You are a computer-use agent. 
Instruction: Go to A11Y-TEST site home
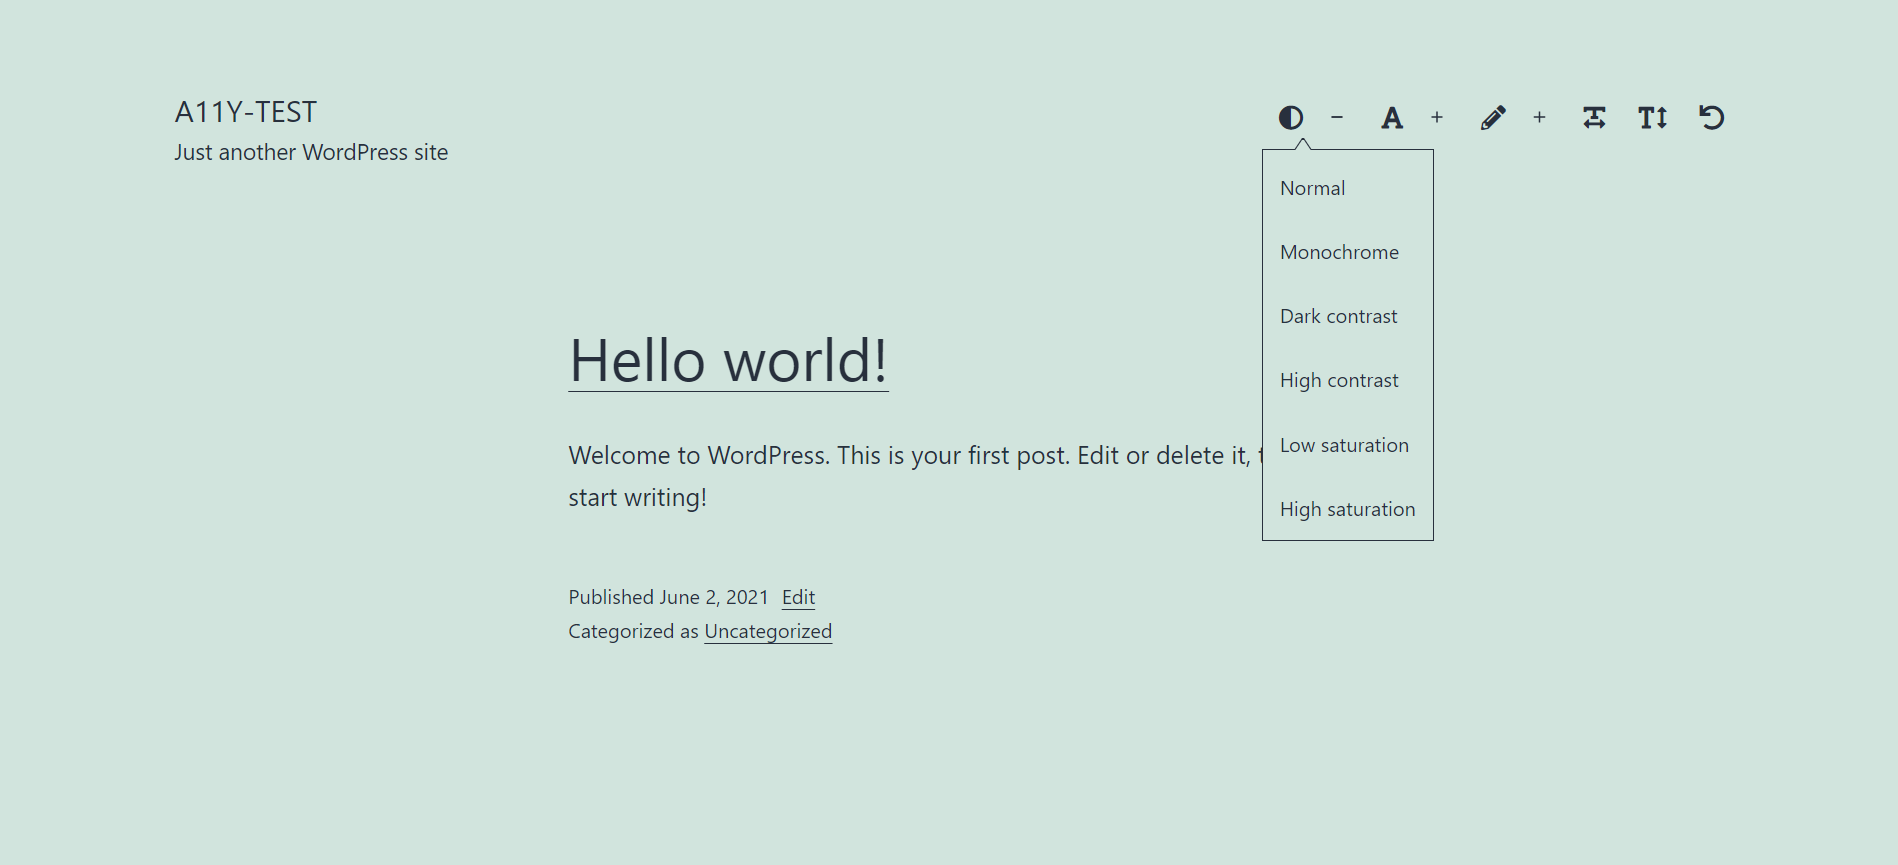pyautogui.click(x=246, y=112)
